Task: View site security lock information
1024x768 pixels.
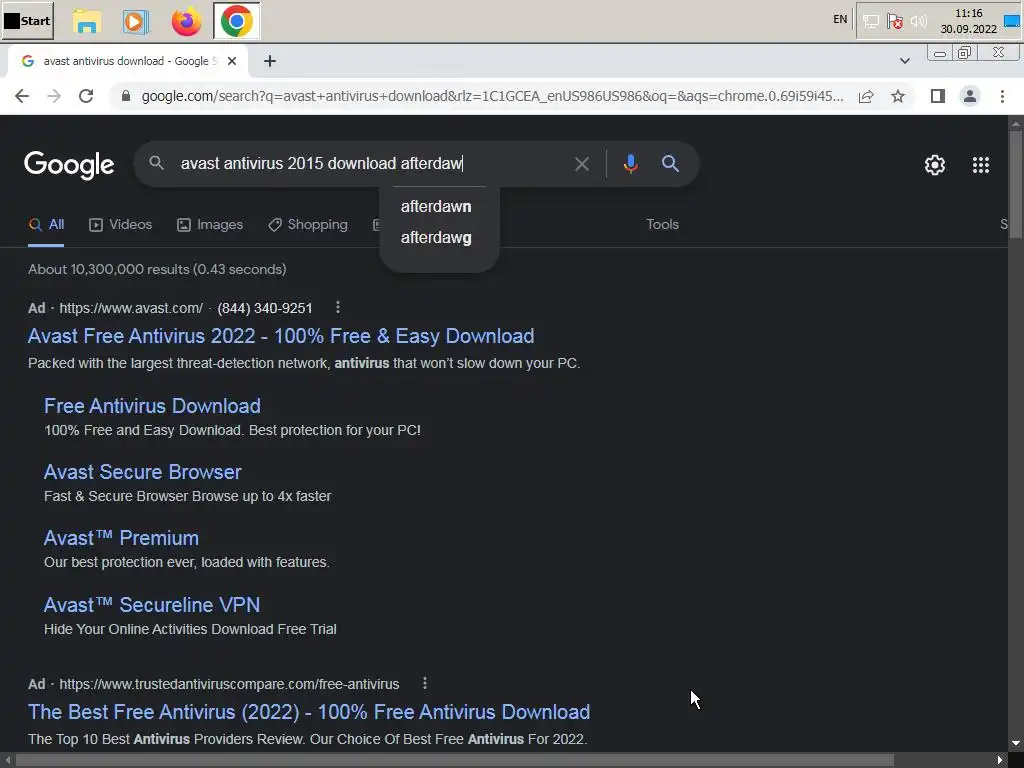Action: click(x=126, y=96)
